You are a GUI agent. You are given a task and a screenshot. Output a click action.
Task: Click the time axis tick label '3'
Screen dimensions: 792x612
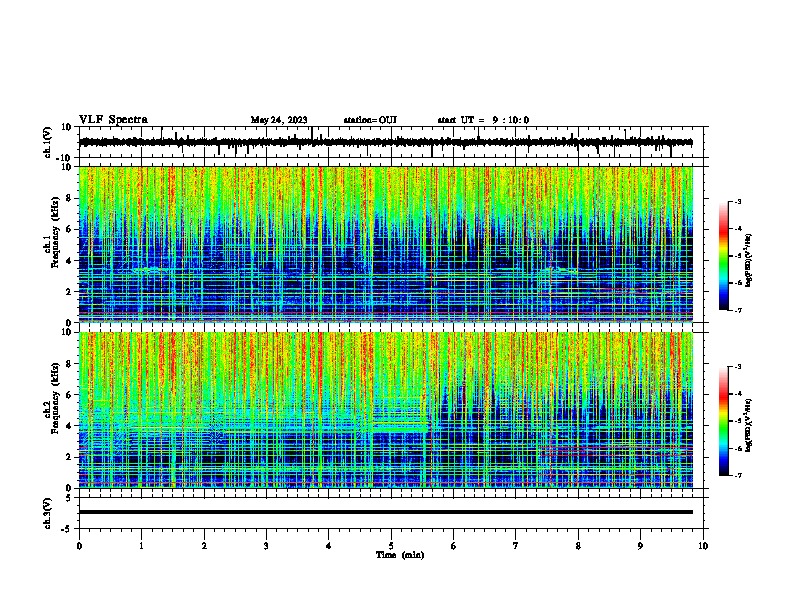click(x=266, y=546)
